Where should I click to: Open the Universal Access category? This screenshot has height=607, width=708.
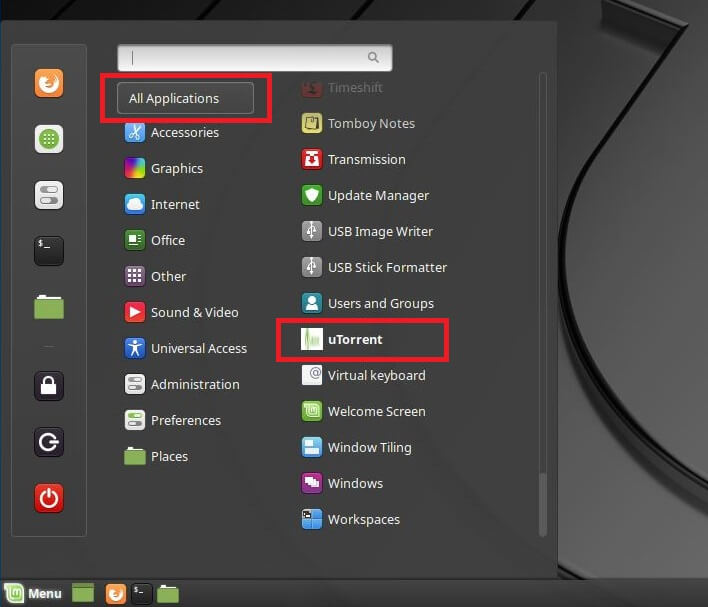(186, 348)
